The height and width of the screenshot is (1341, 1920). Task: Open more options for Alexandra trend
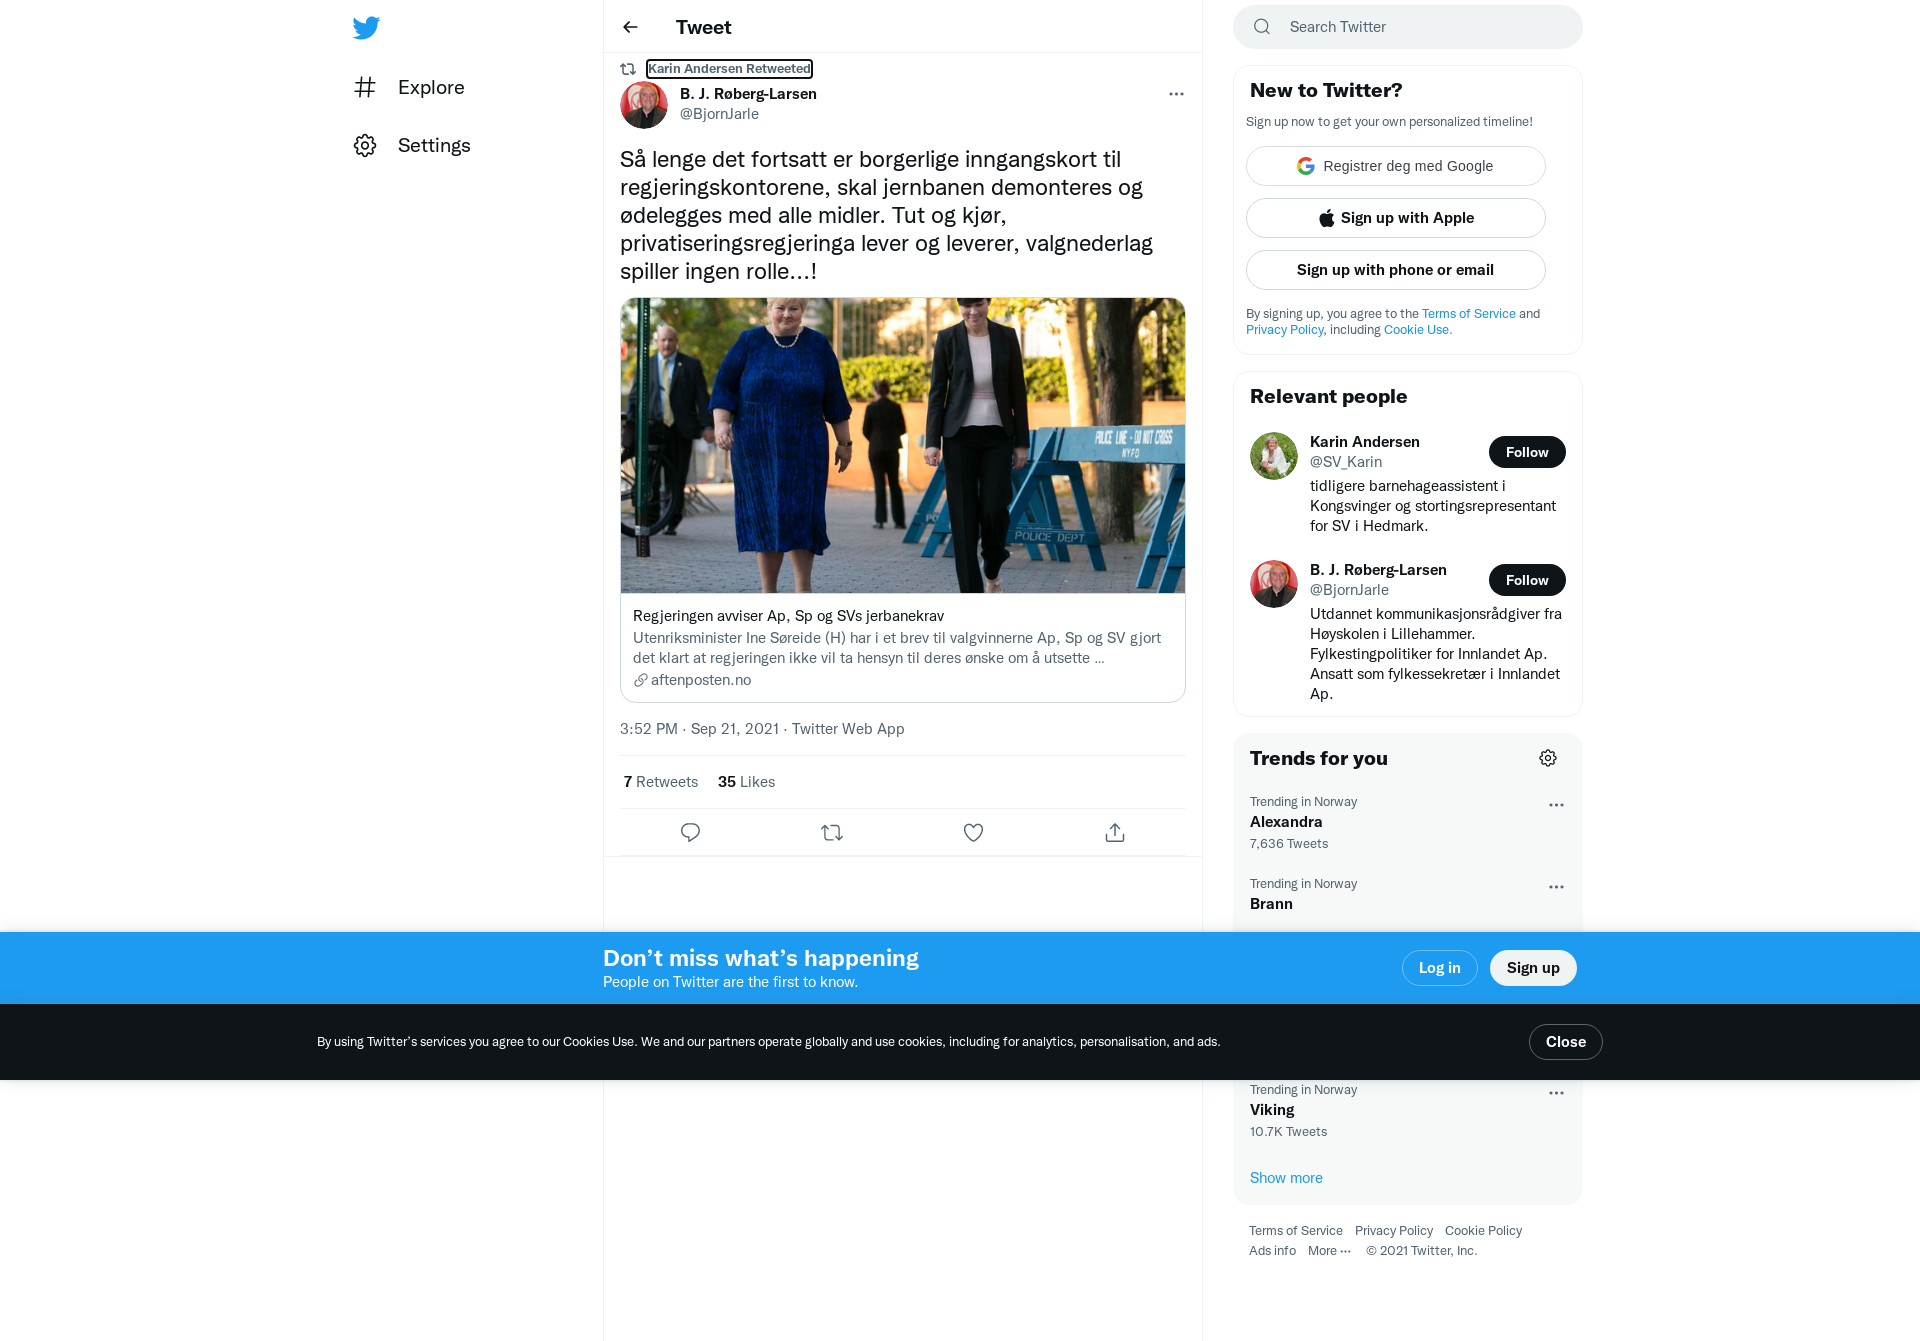1556,805
